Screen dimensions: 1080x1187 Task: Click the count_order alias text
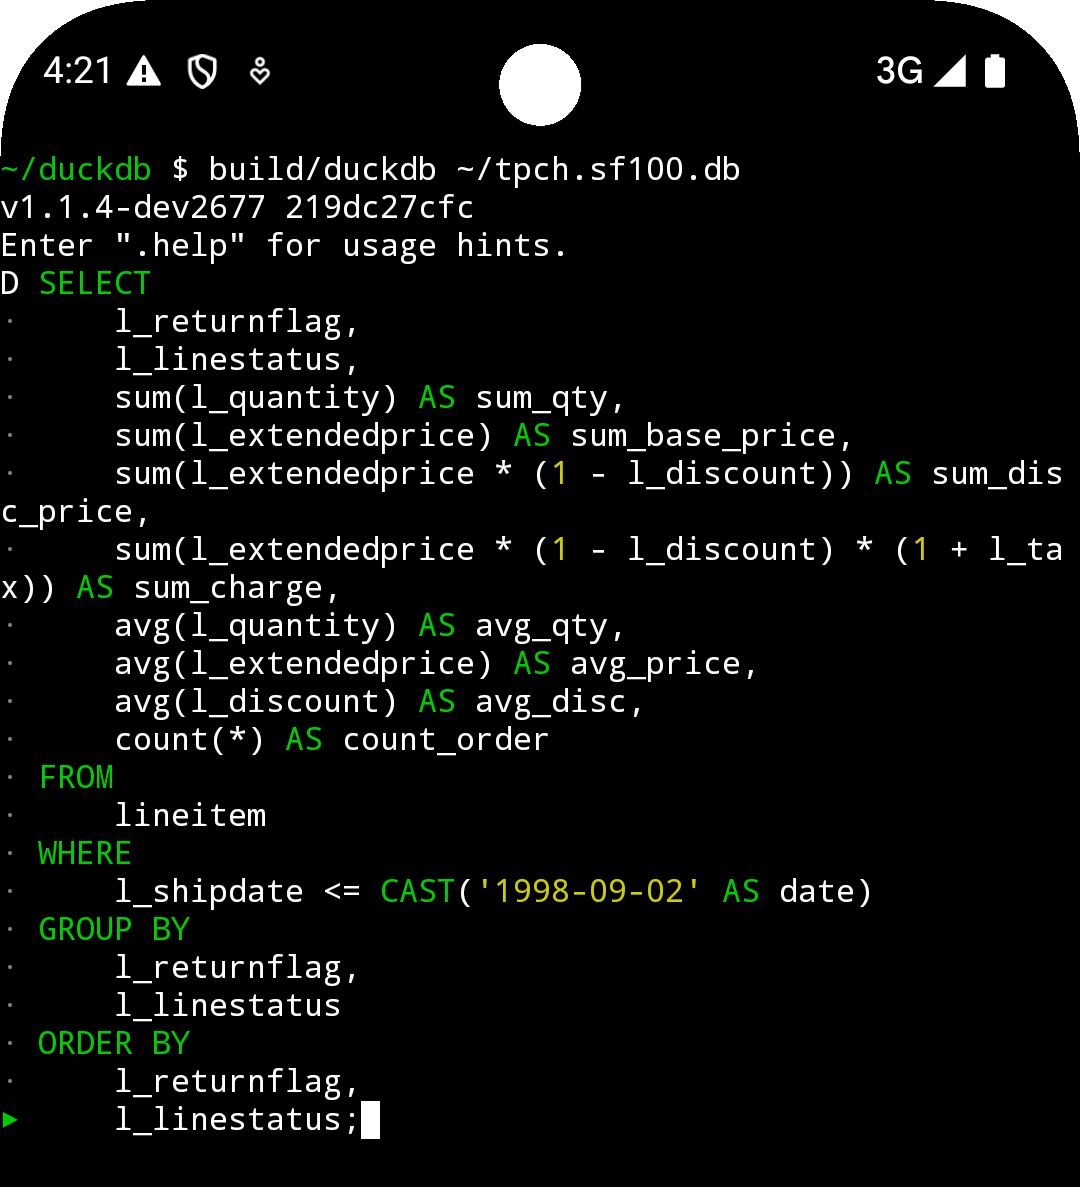[x=445, y=739]
